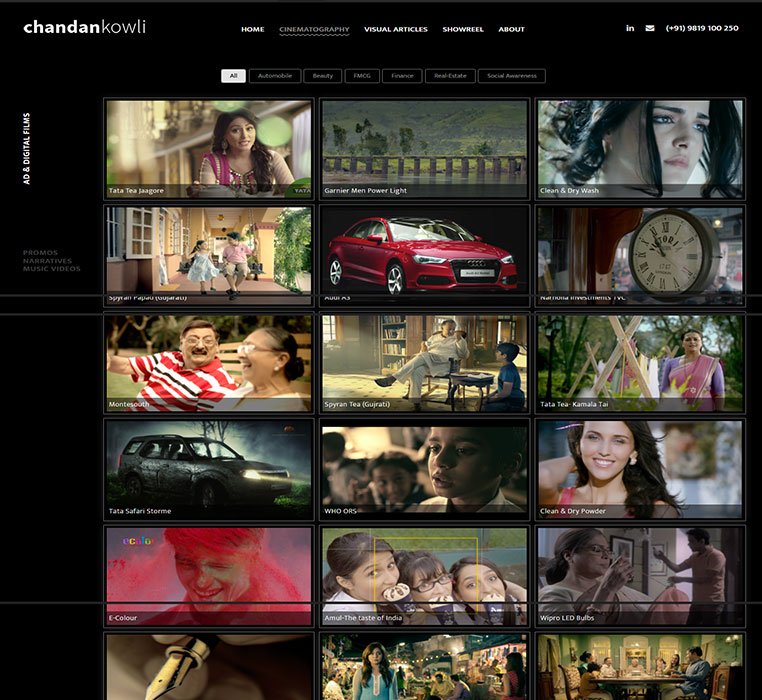Open the About page
762x700 pixels.
(511, 29)
